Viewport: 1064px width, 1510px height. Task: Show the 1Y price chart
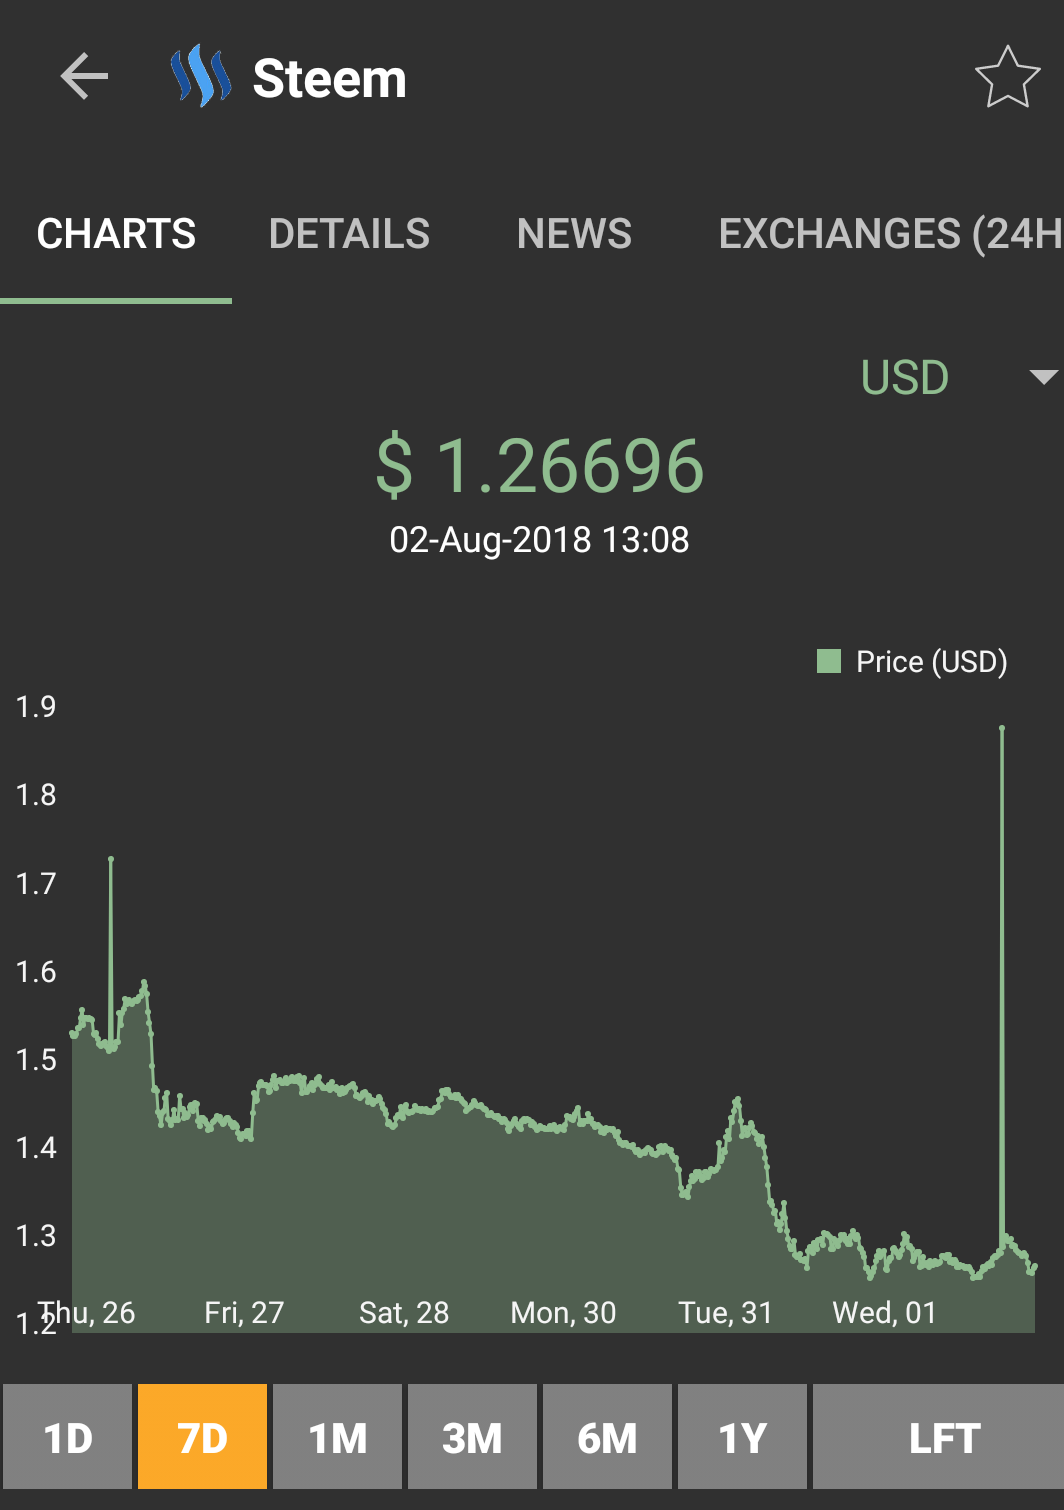coord(742,1437)
